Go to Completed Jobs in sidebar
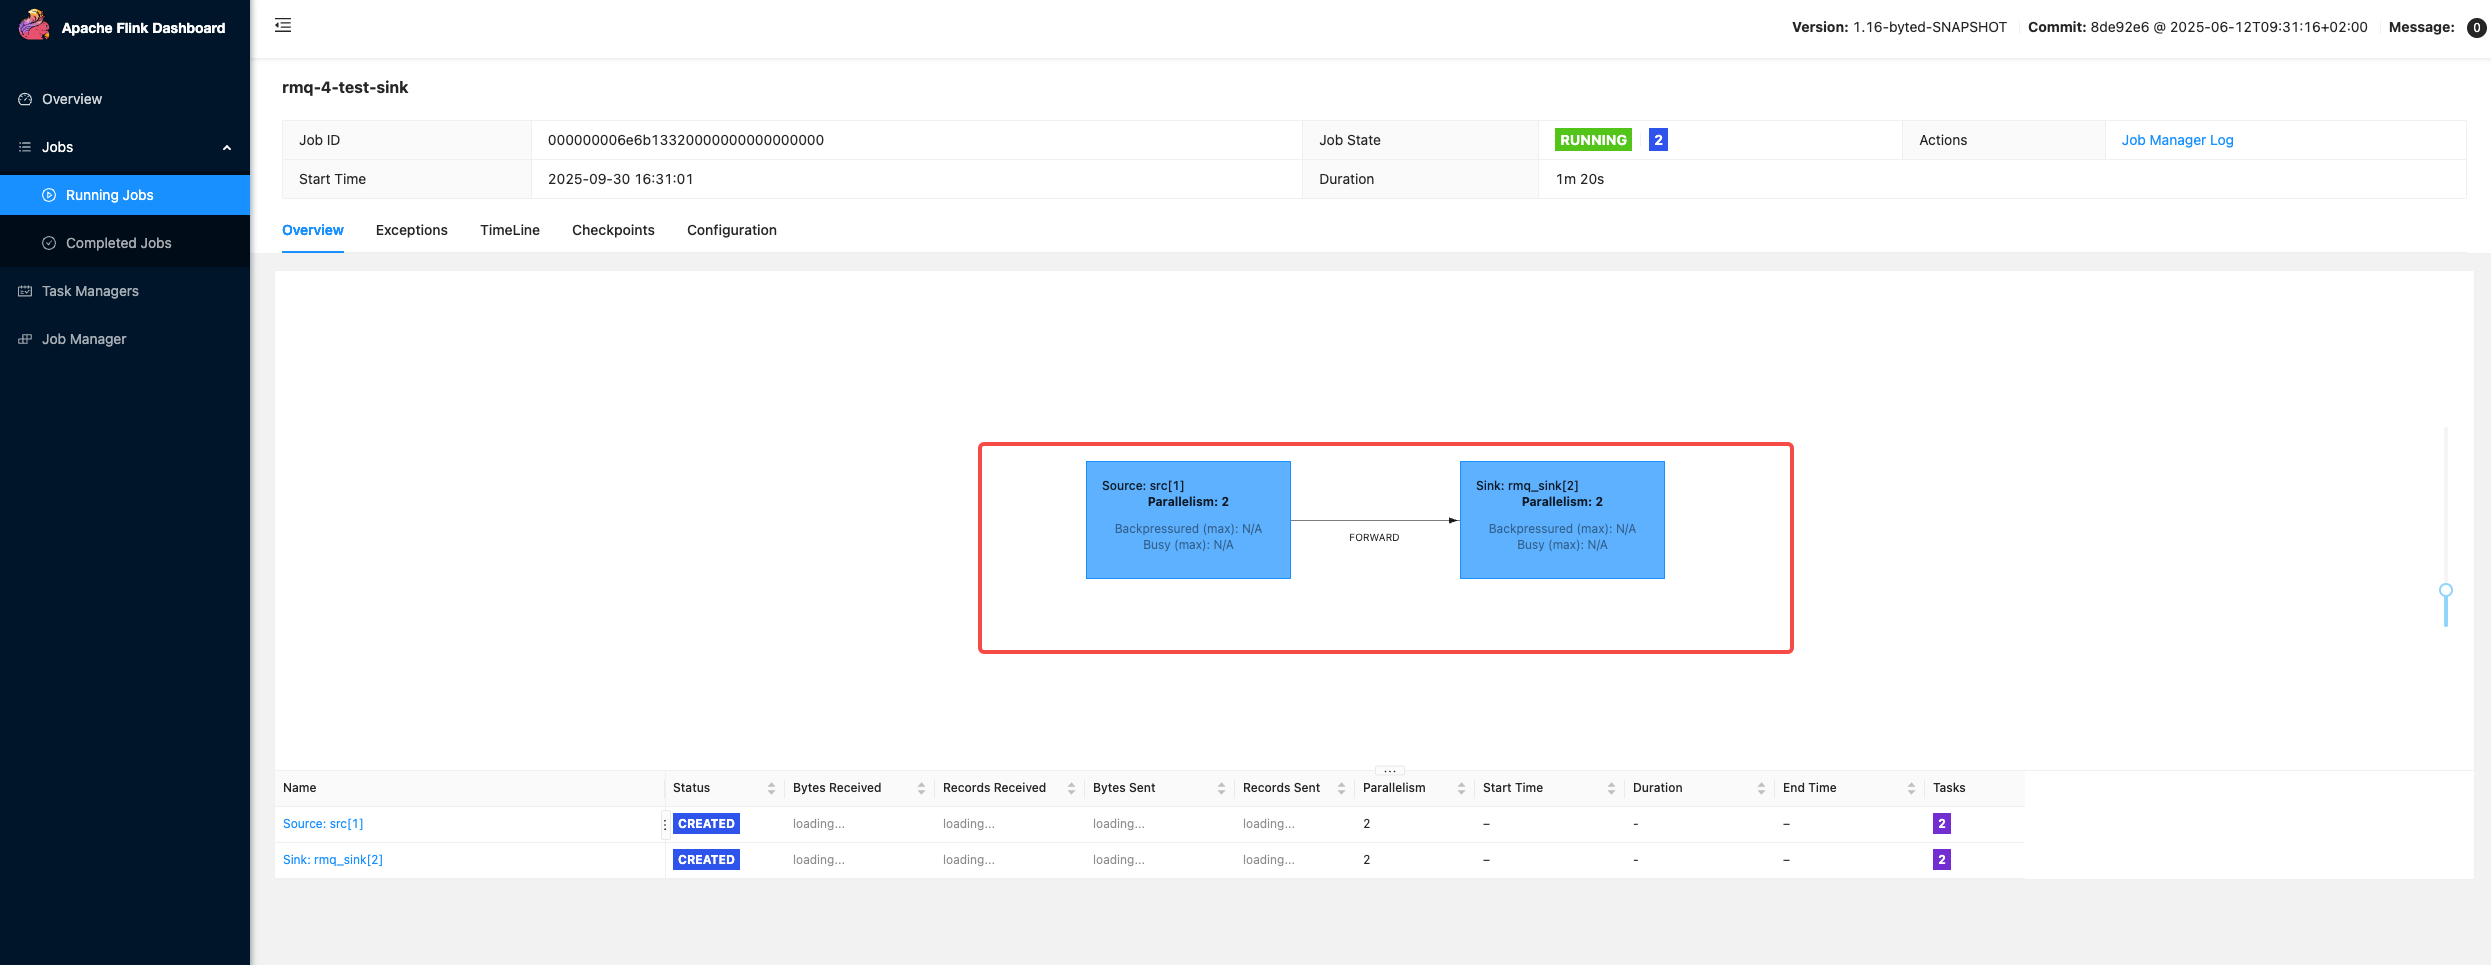 click(x=125, y=243)
